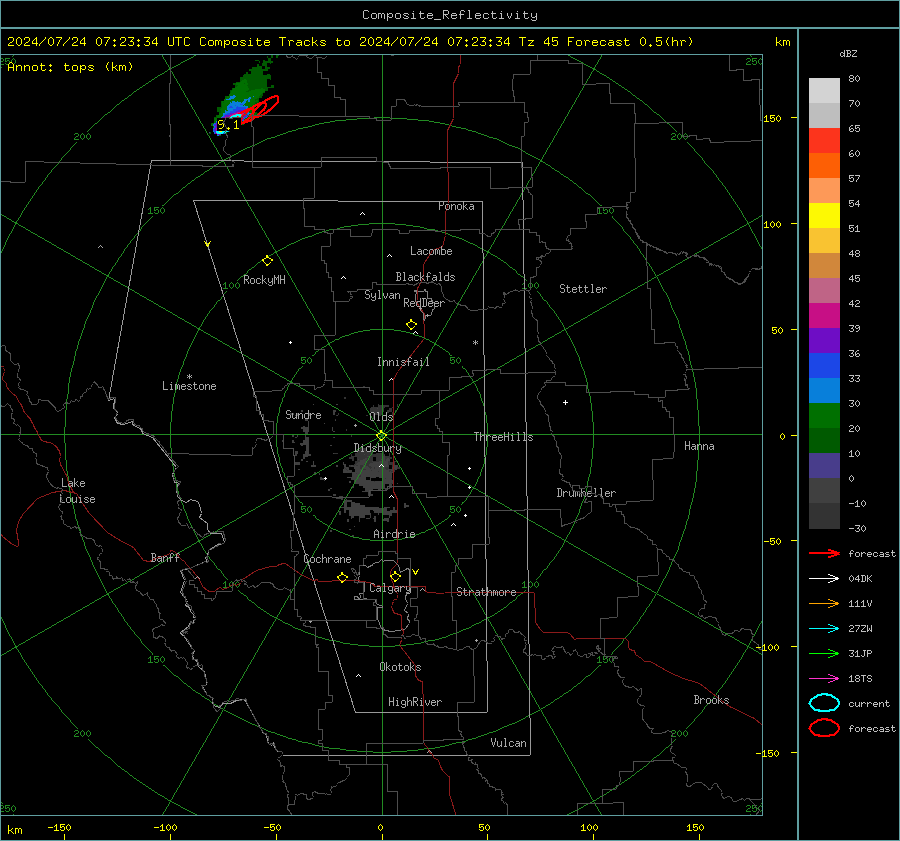
Task: Click the Airdrie city label
Action: (394, 534)
